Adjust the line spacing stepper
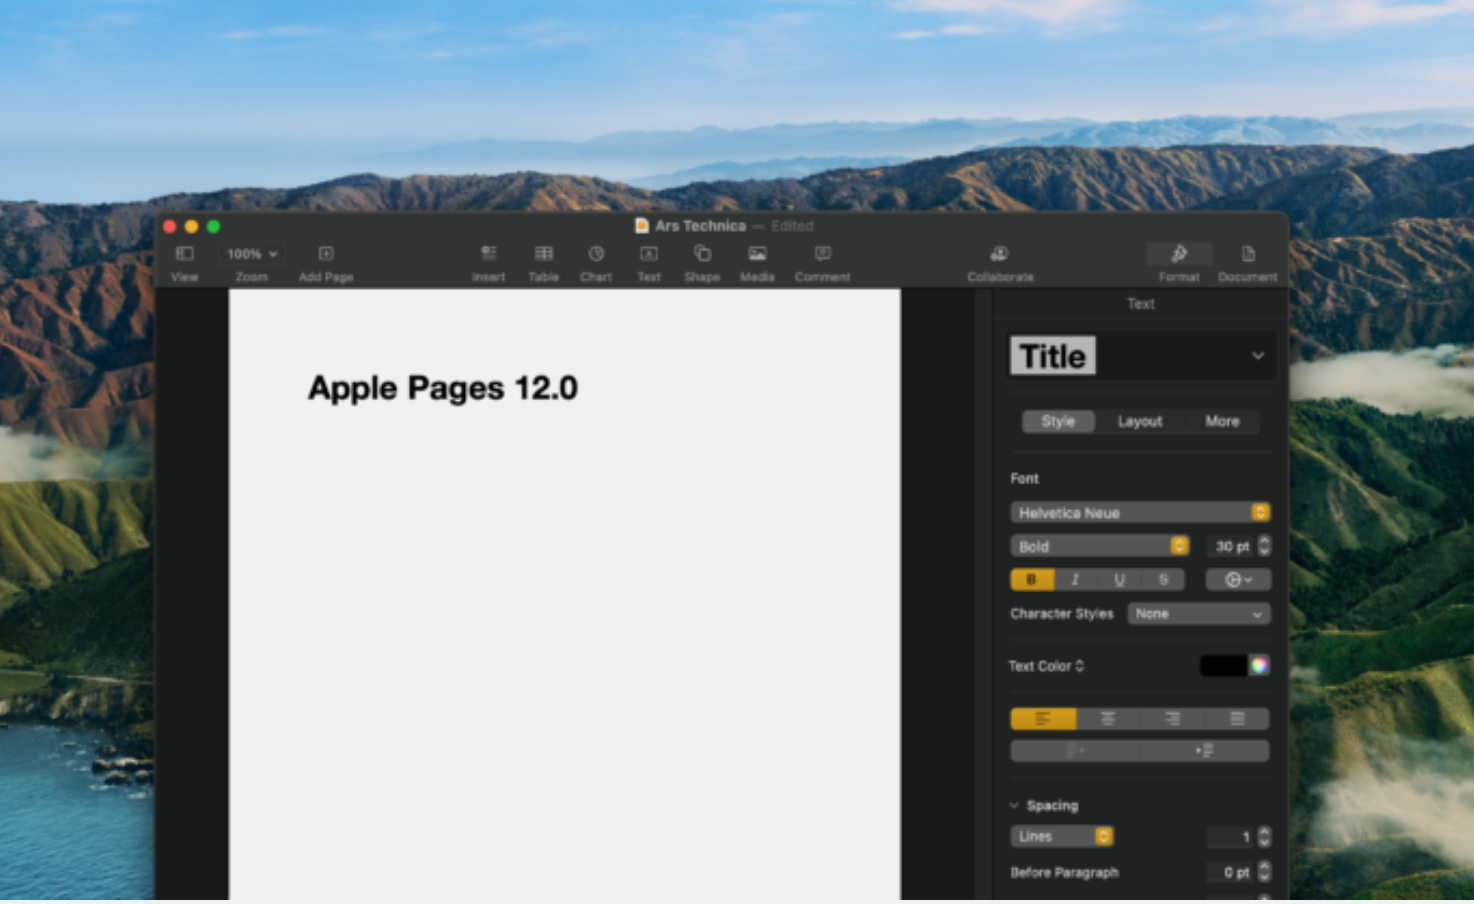Viewport: 1474px width, 904px height. pos(1264,837)
